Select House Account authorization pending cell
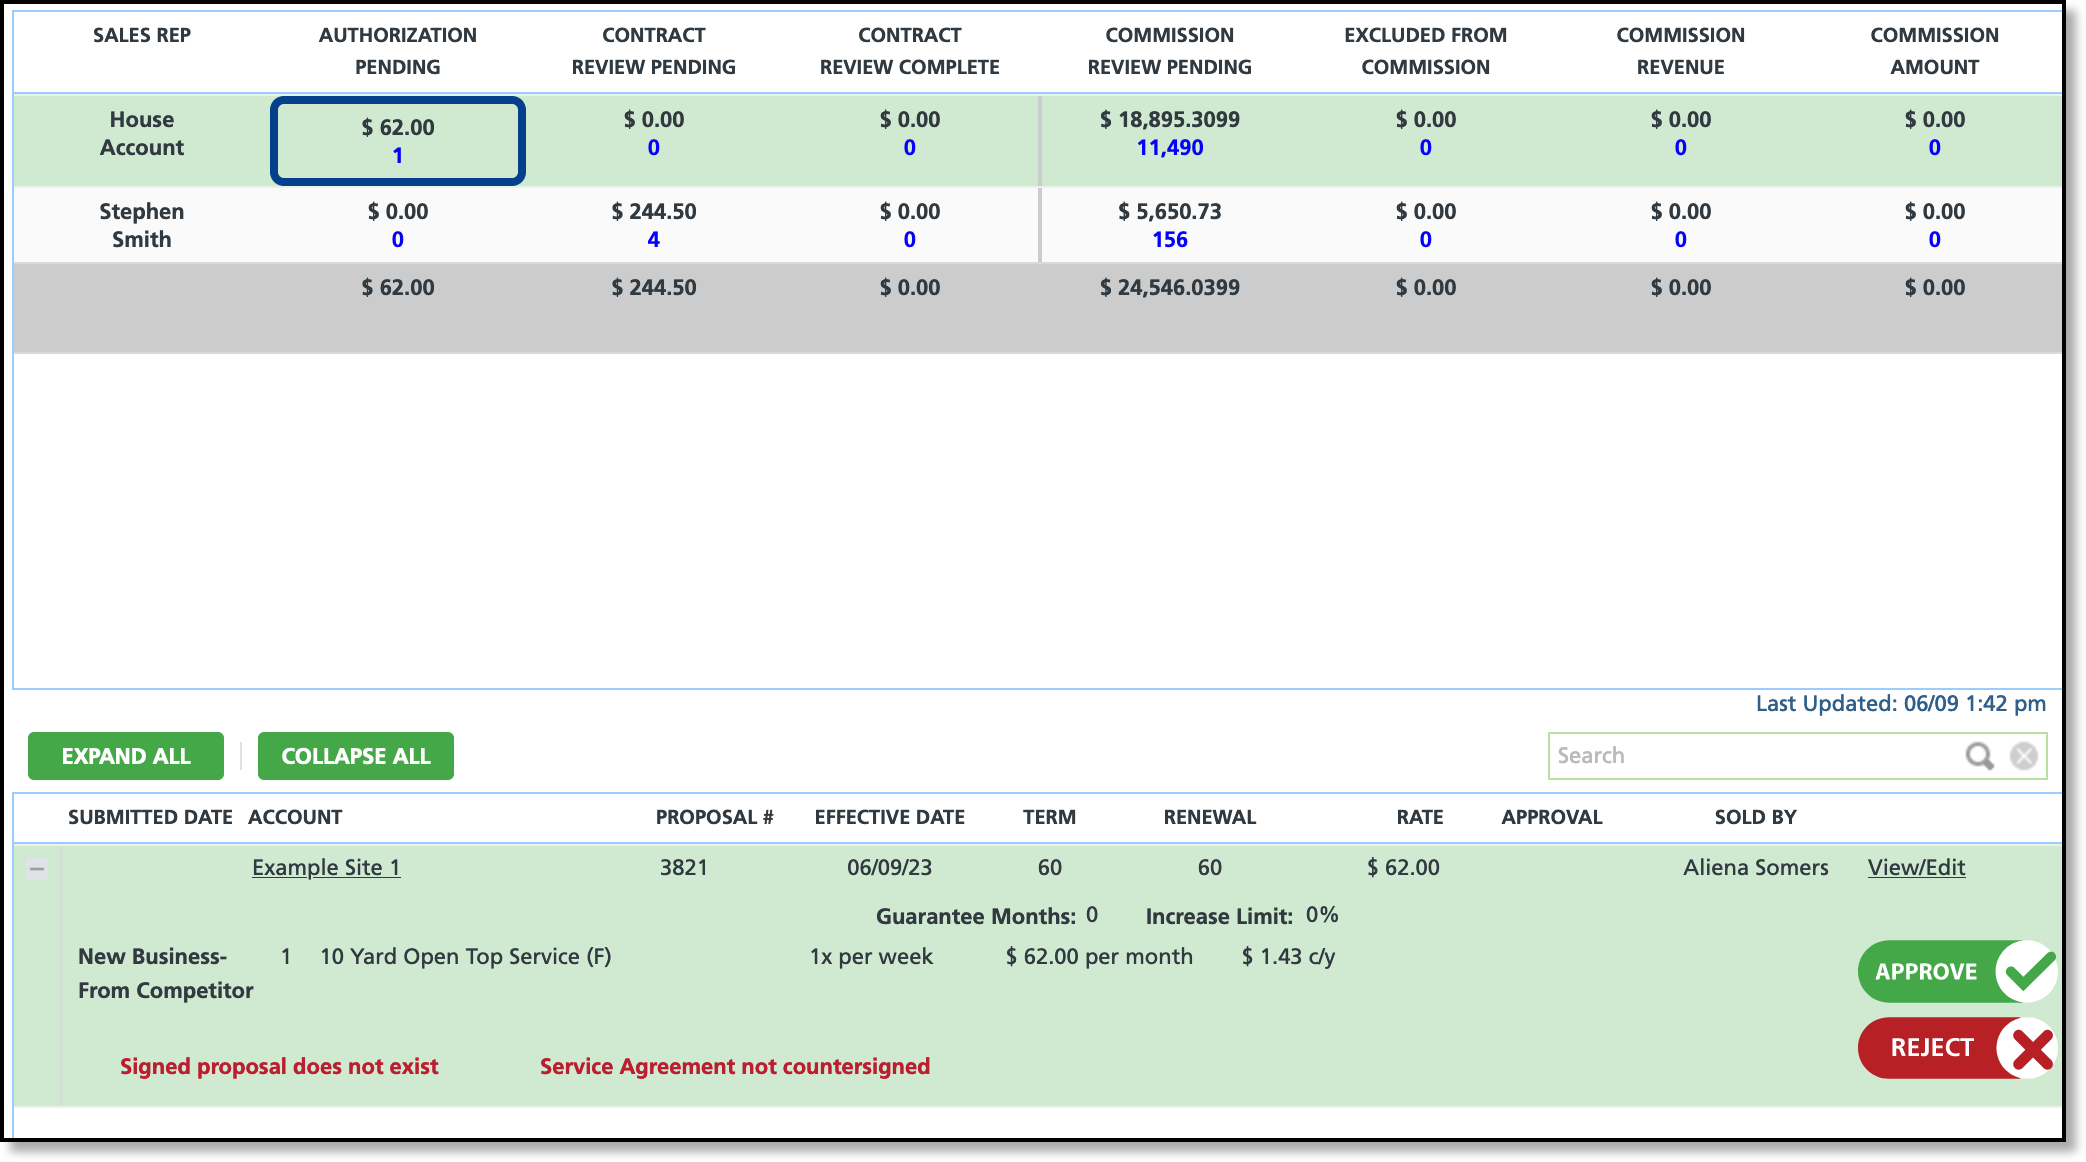 (398, 141)
